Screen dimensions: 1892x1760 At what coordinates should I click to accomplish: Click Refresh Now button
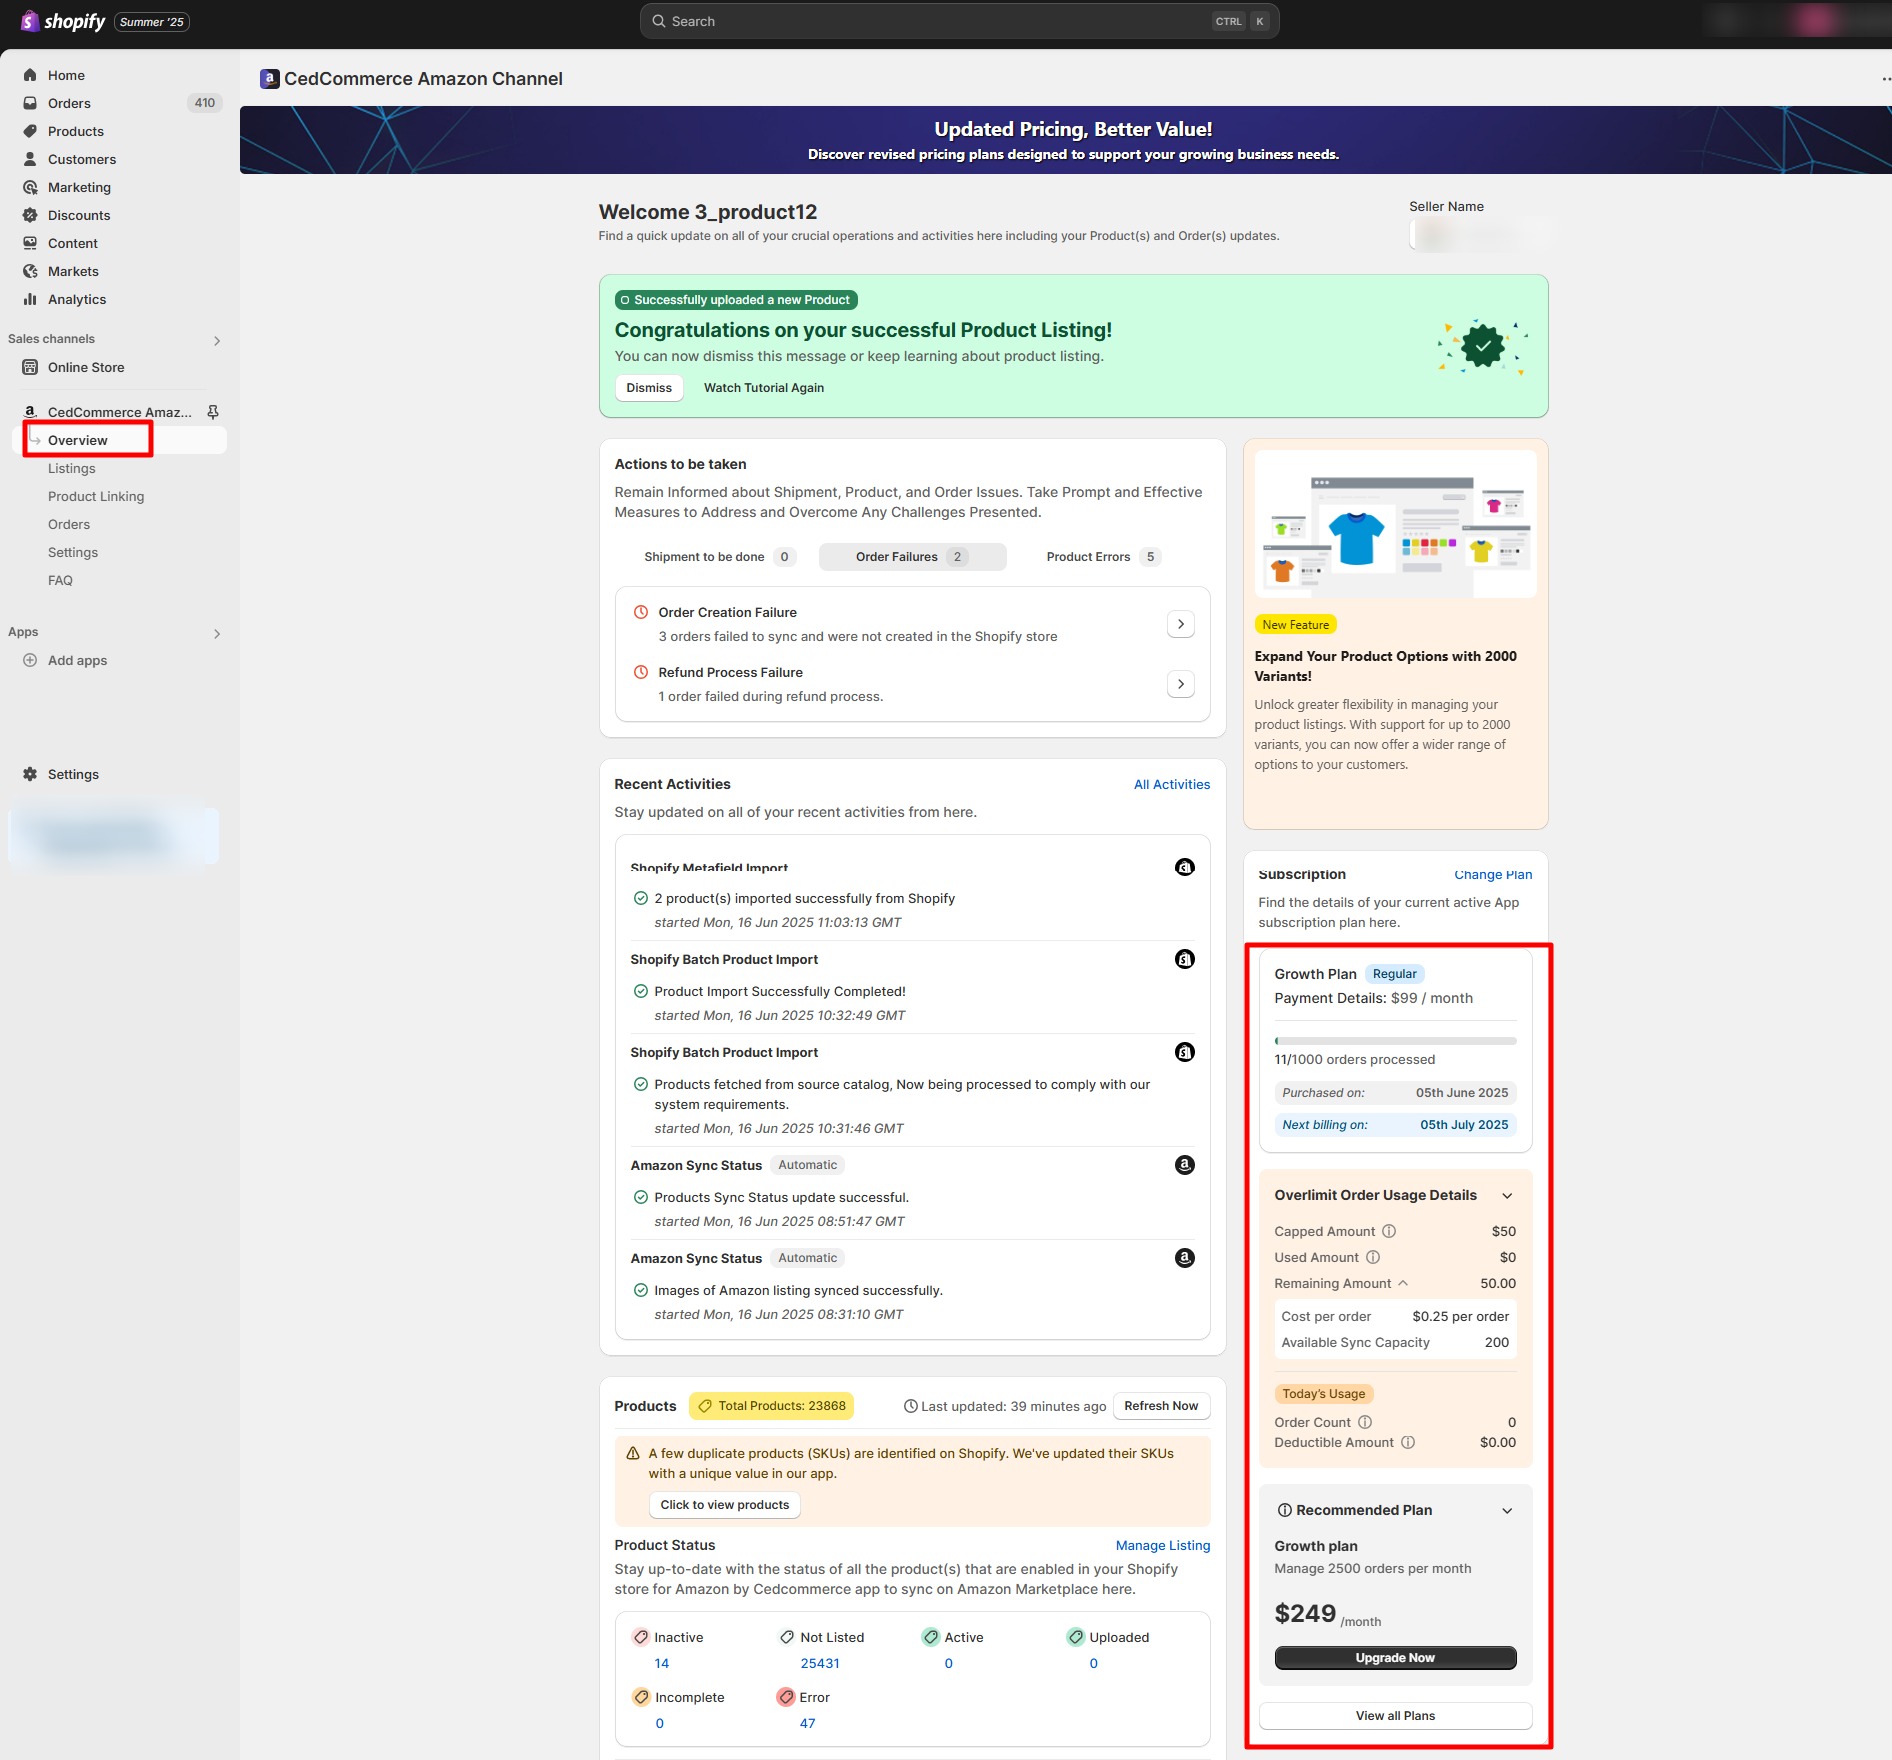click(1161, 1406)
